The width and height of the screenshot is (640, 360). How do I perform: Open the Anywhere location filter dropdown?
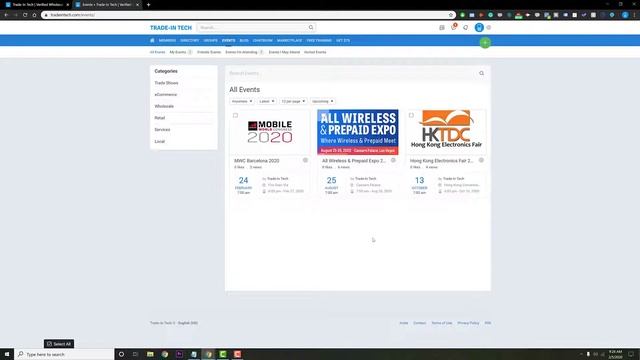[x=242, y=101]
